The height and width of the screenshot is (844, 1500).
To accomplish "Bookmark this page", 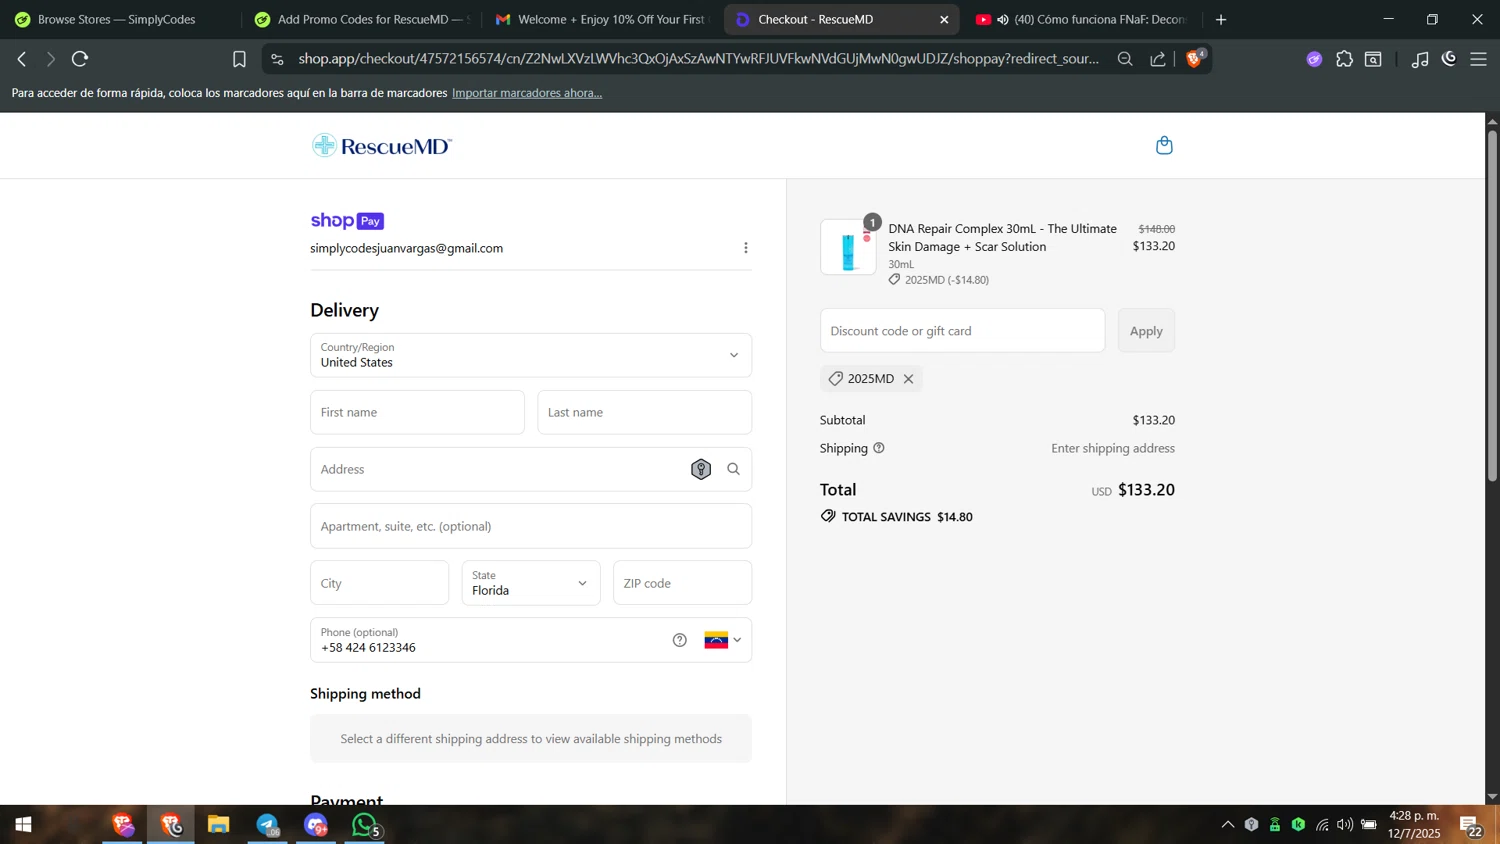I will point(239,59).
